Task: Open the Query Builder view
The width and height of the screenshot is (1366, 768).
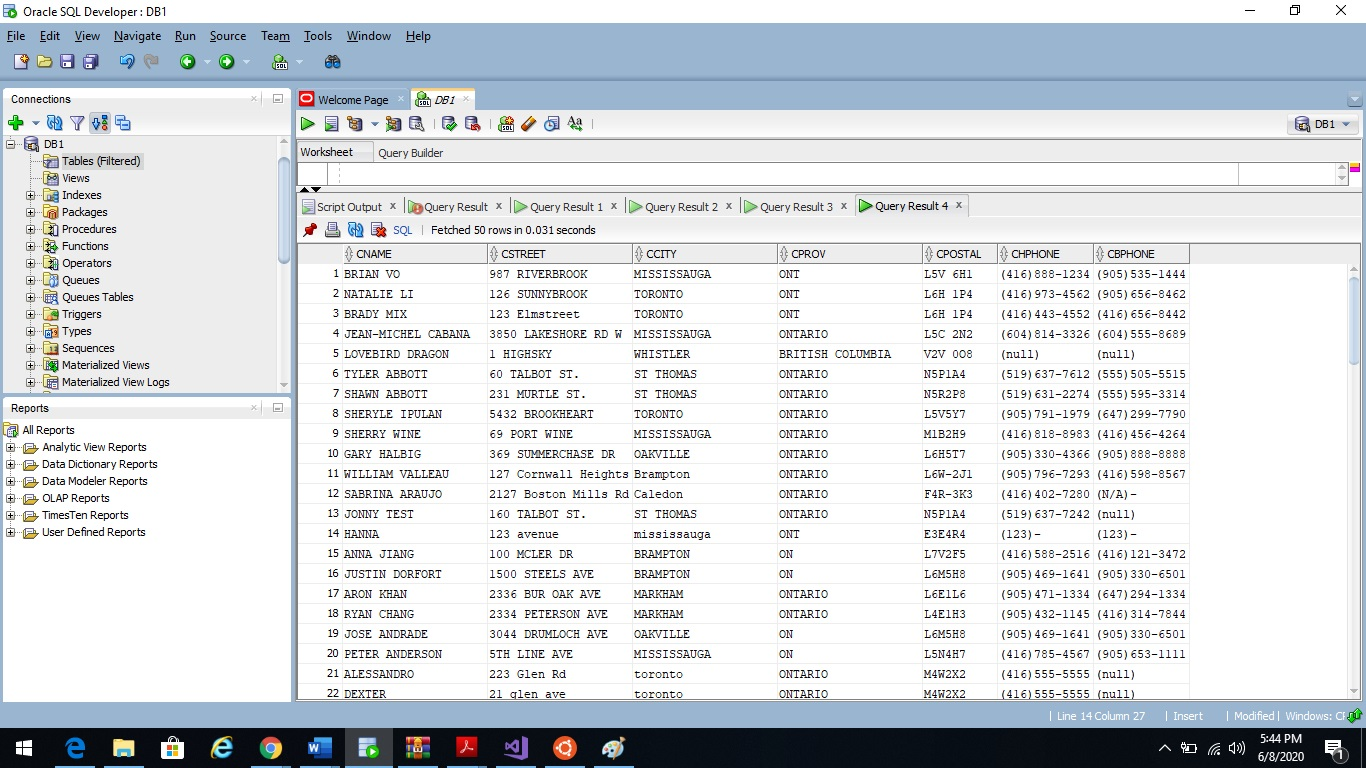Action: [x=409, y=151]
